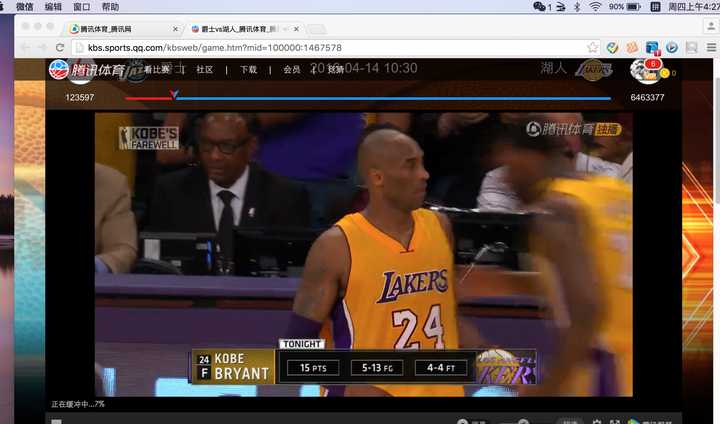
Task: Click the user avatar with notification badge
Action: click(643, 70)
